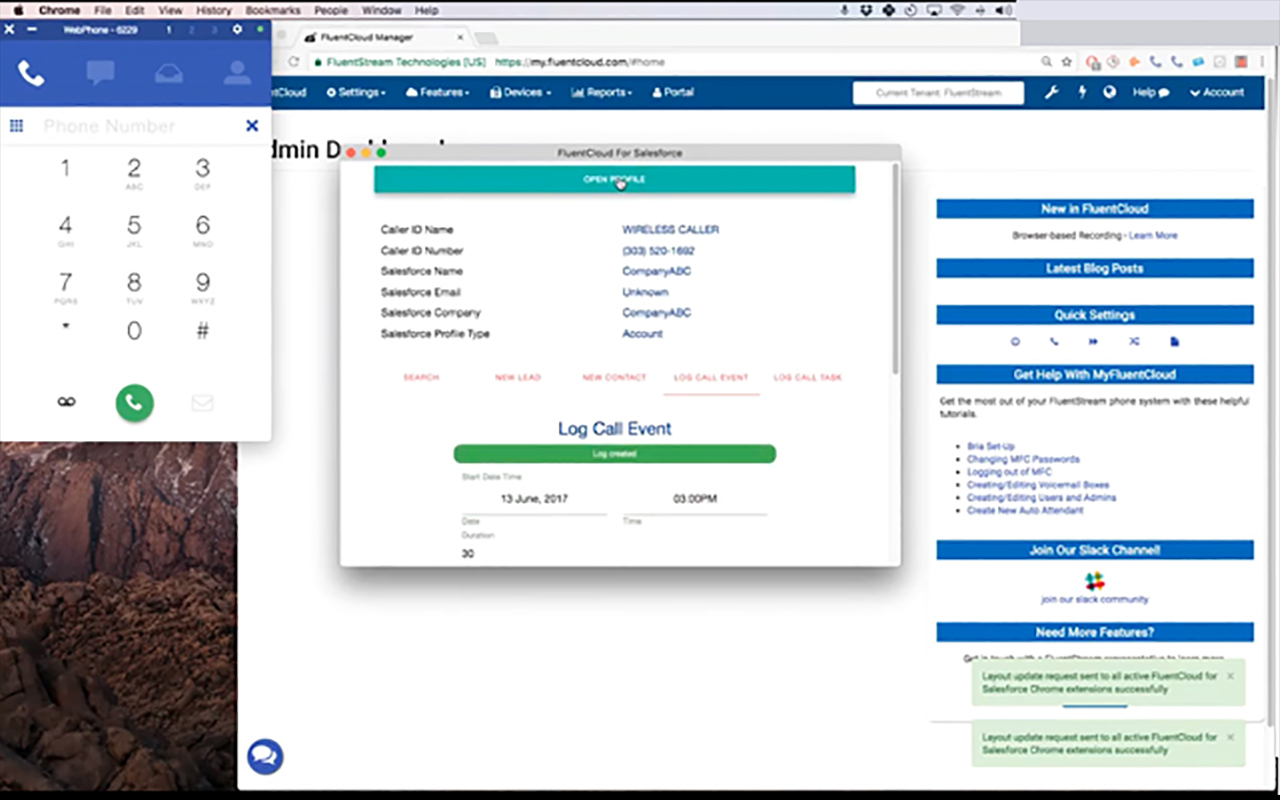Tap the star key on keypad
The height and width of the screenshot is (800, 1280).
tap(66, 327)
